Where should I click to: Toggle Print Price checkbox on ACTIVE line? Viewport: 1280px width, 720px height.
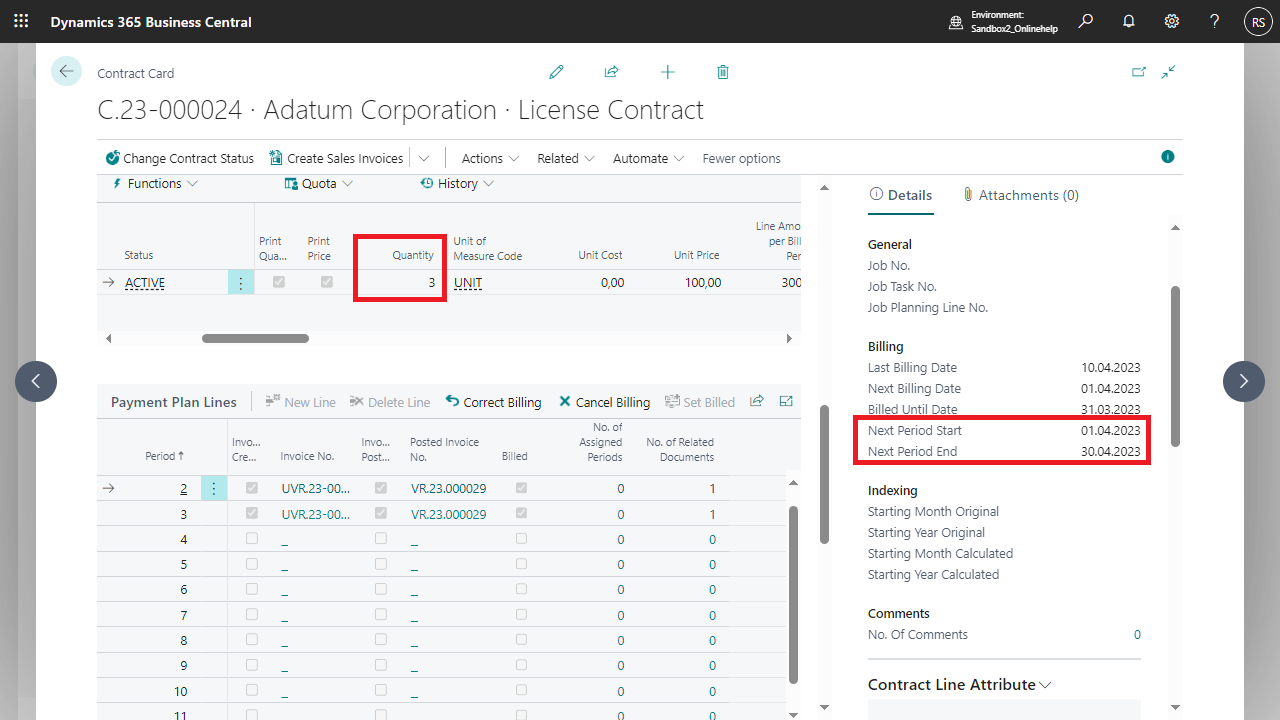pyautogui.click(x=326, y=283)
